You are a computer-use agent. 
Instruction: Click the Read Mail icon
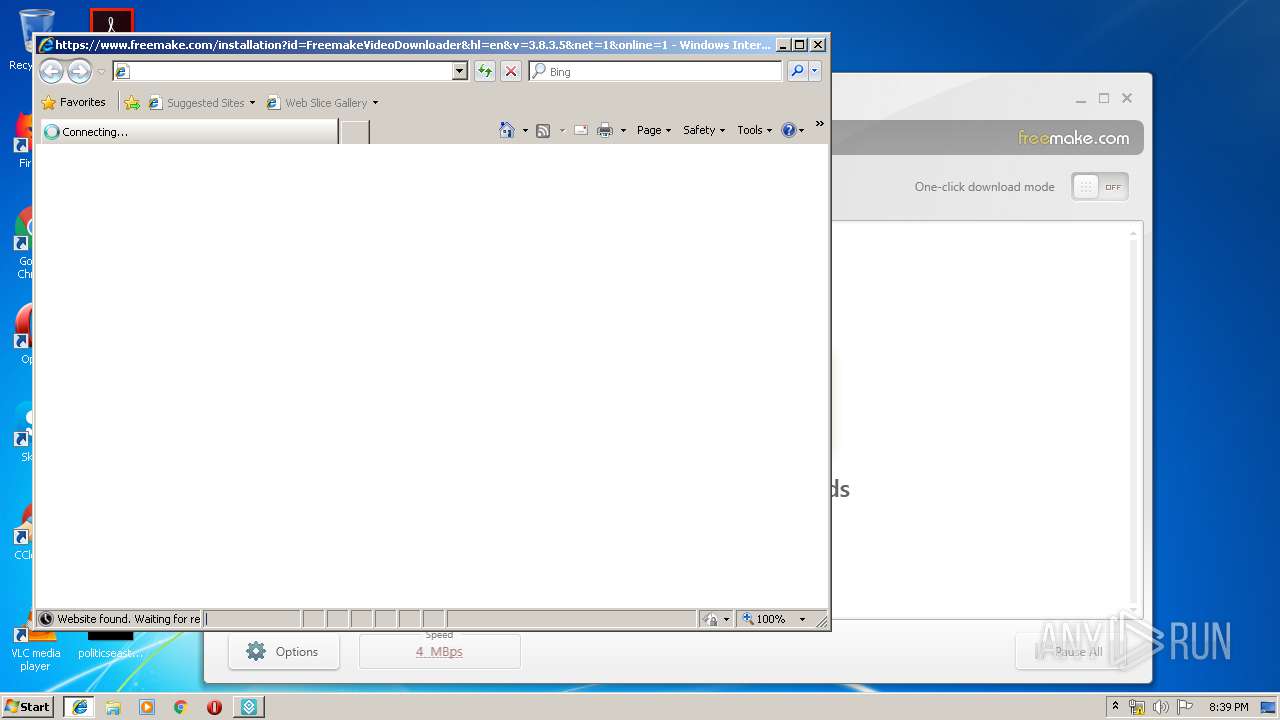tap(581, 130)
